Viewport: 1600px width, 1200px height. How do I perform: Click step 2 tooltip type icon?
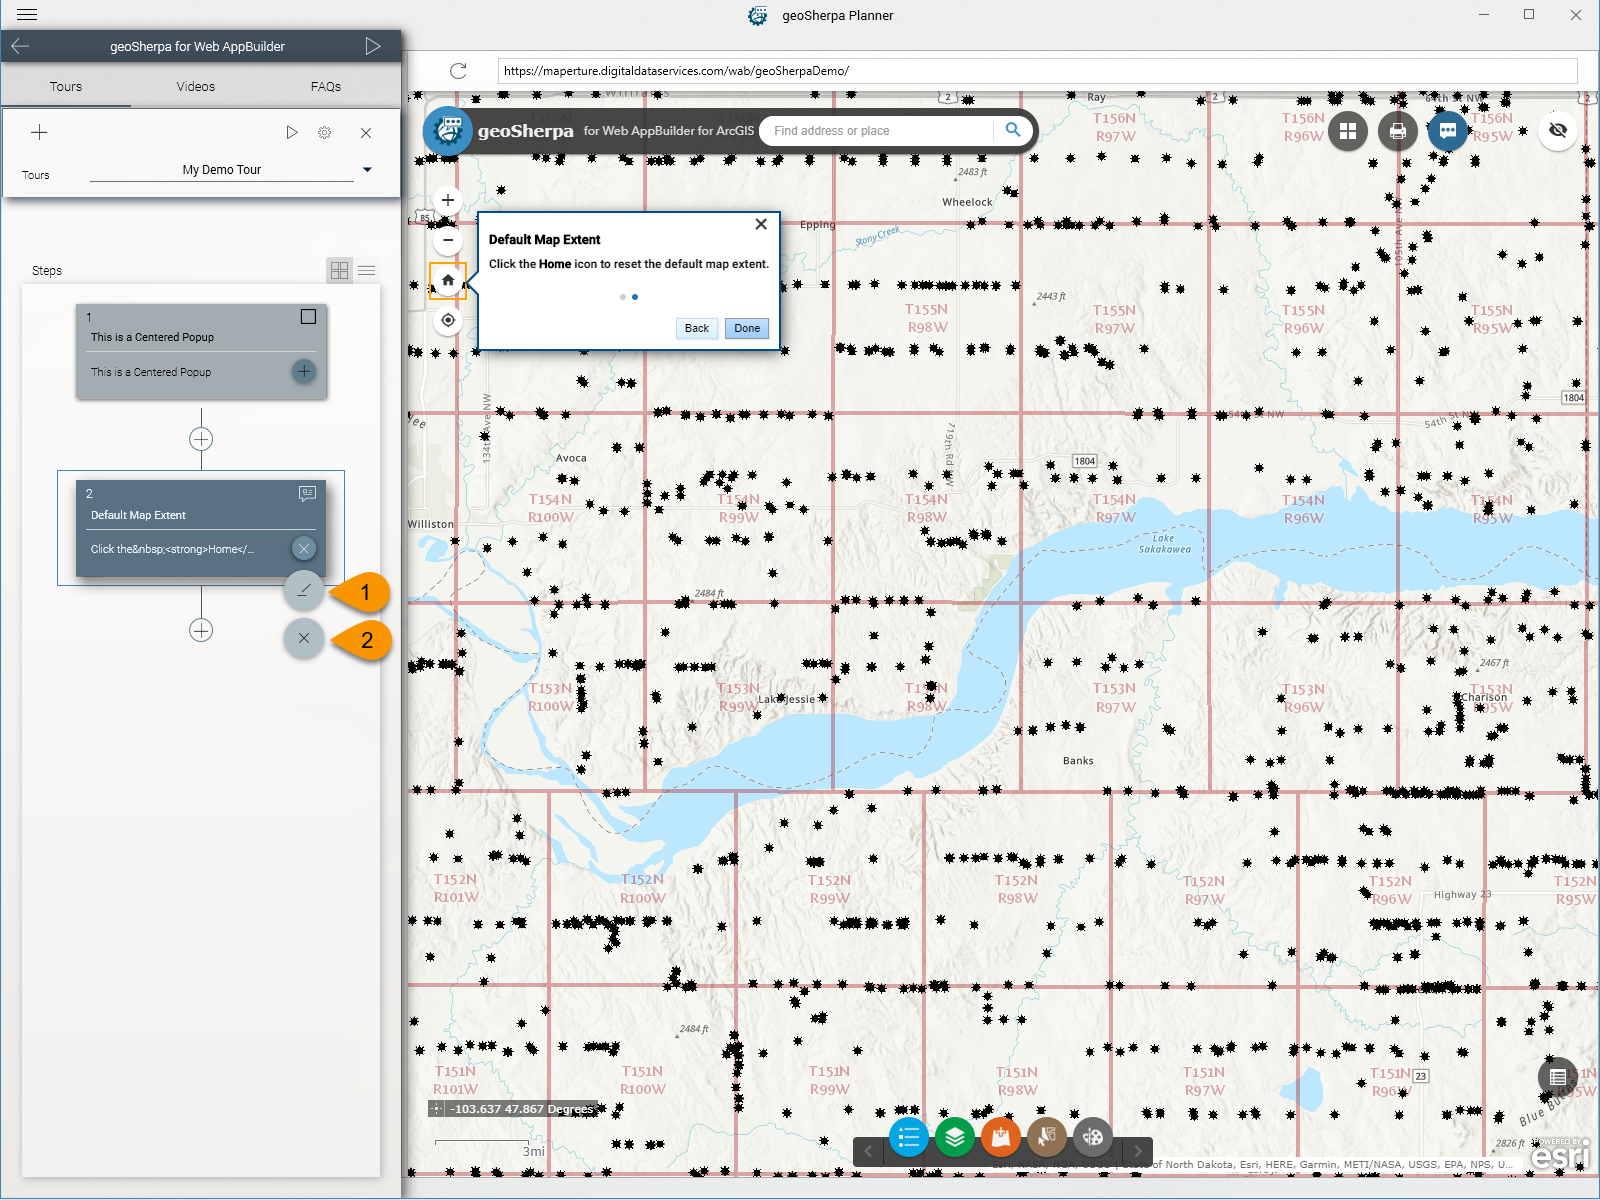pos(307,493)
